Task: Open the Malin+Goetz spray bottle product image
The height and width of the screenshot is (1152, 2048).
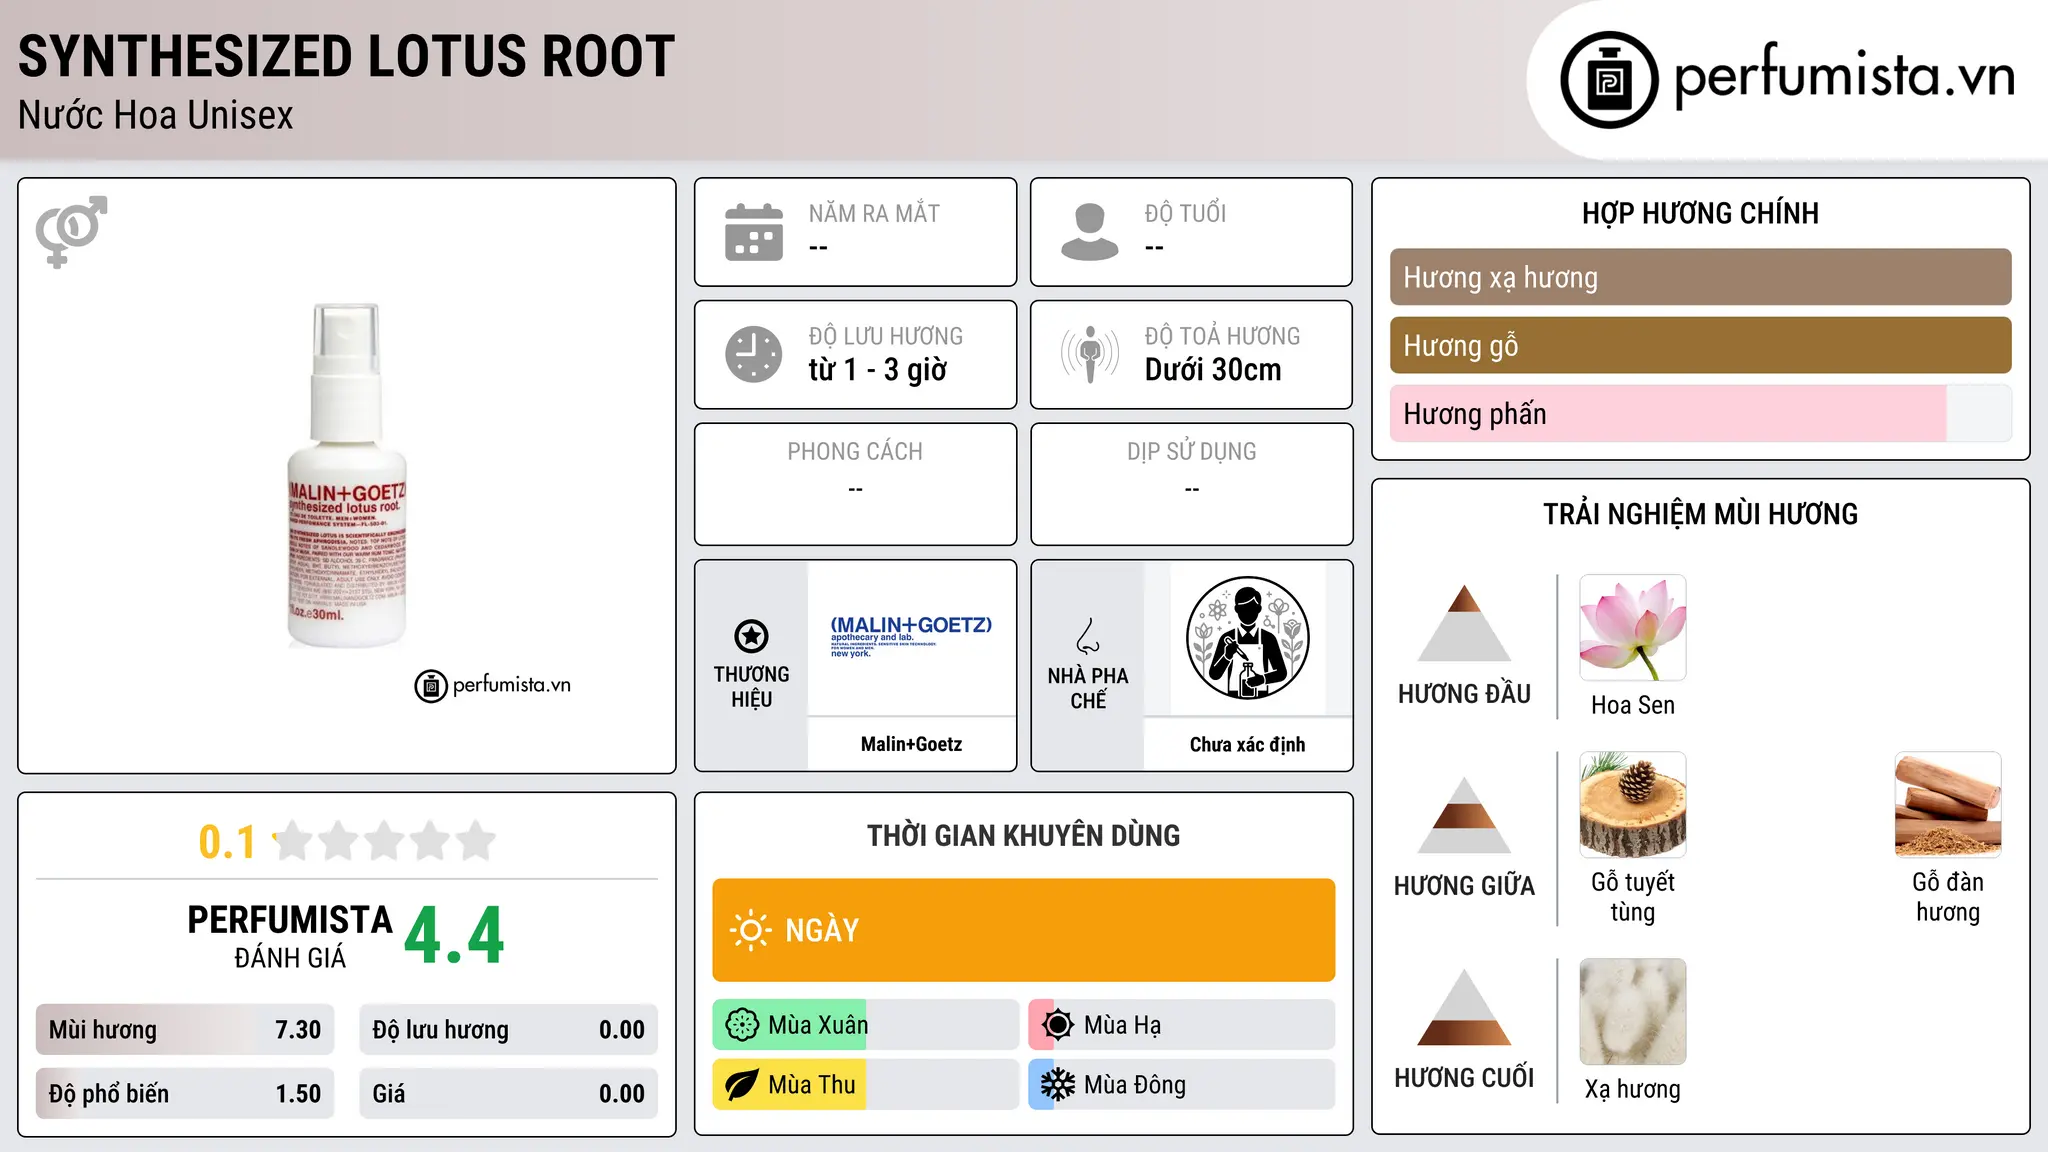Action: coord(347,475)
